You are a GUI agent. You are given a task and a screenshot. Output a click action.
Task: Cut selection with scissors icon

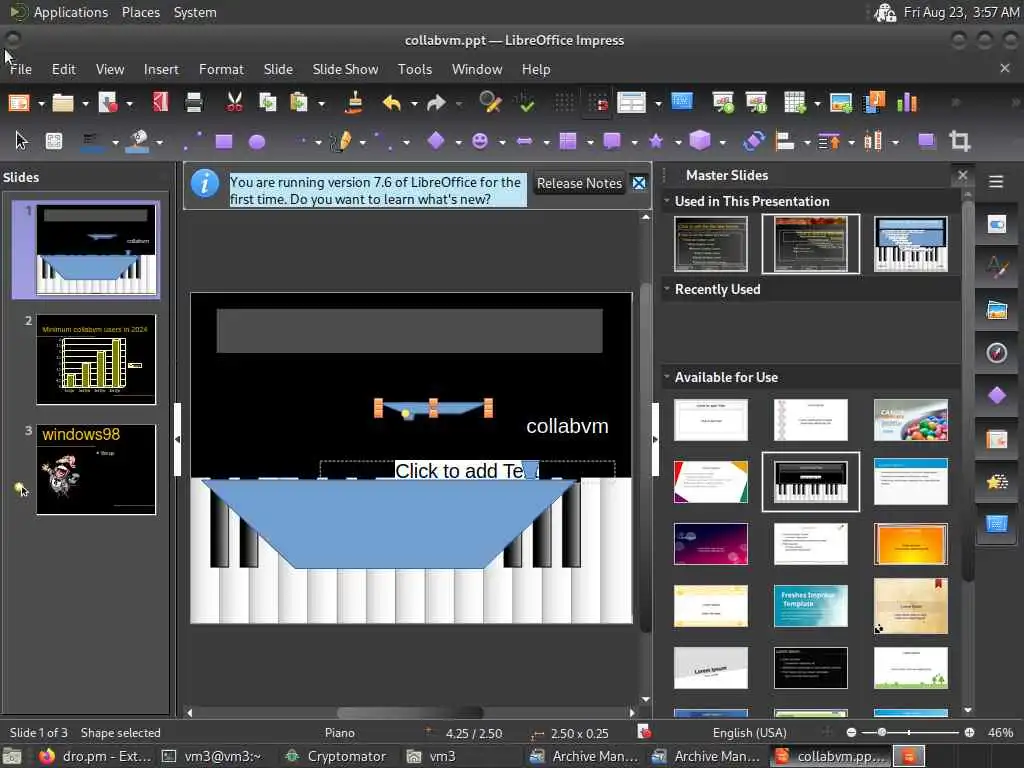coord(234,103)
